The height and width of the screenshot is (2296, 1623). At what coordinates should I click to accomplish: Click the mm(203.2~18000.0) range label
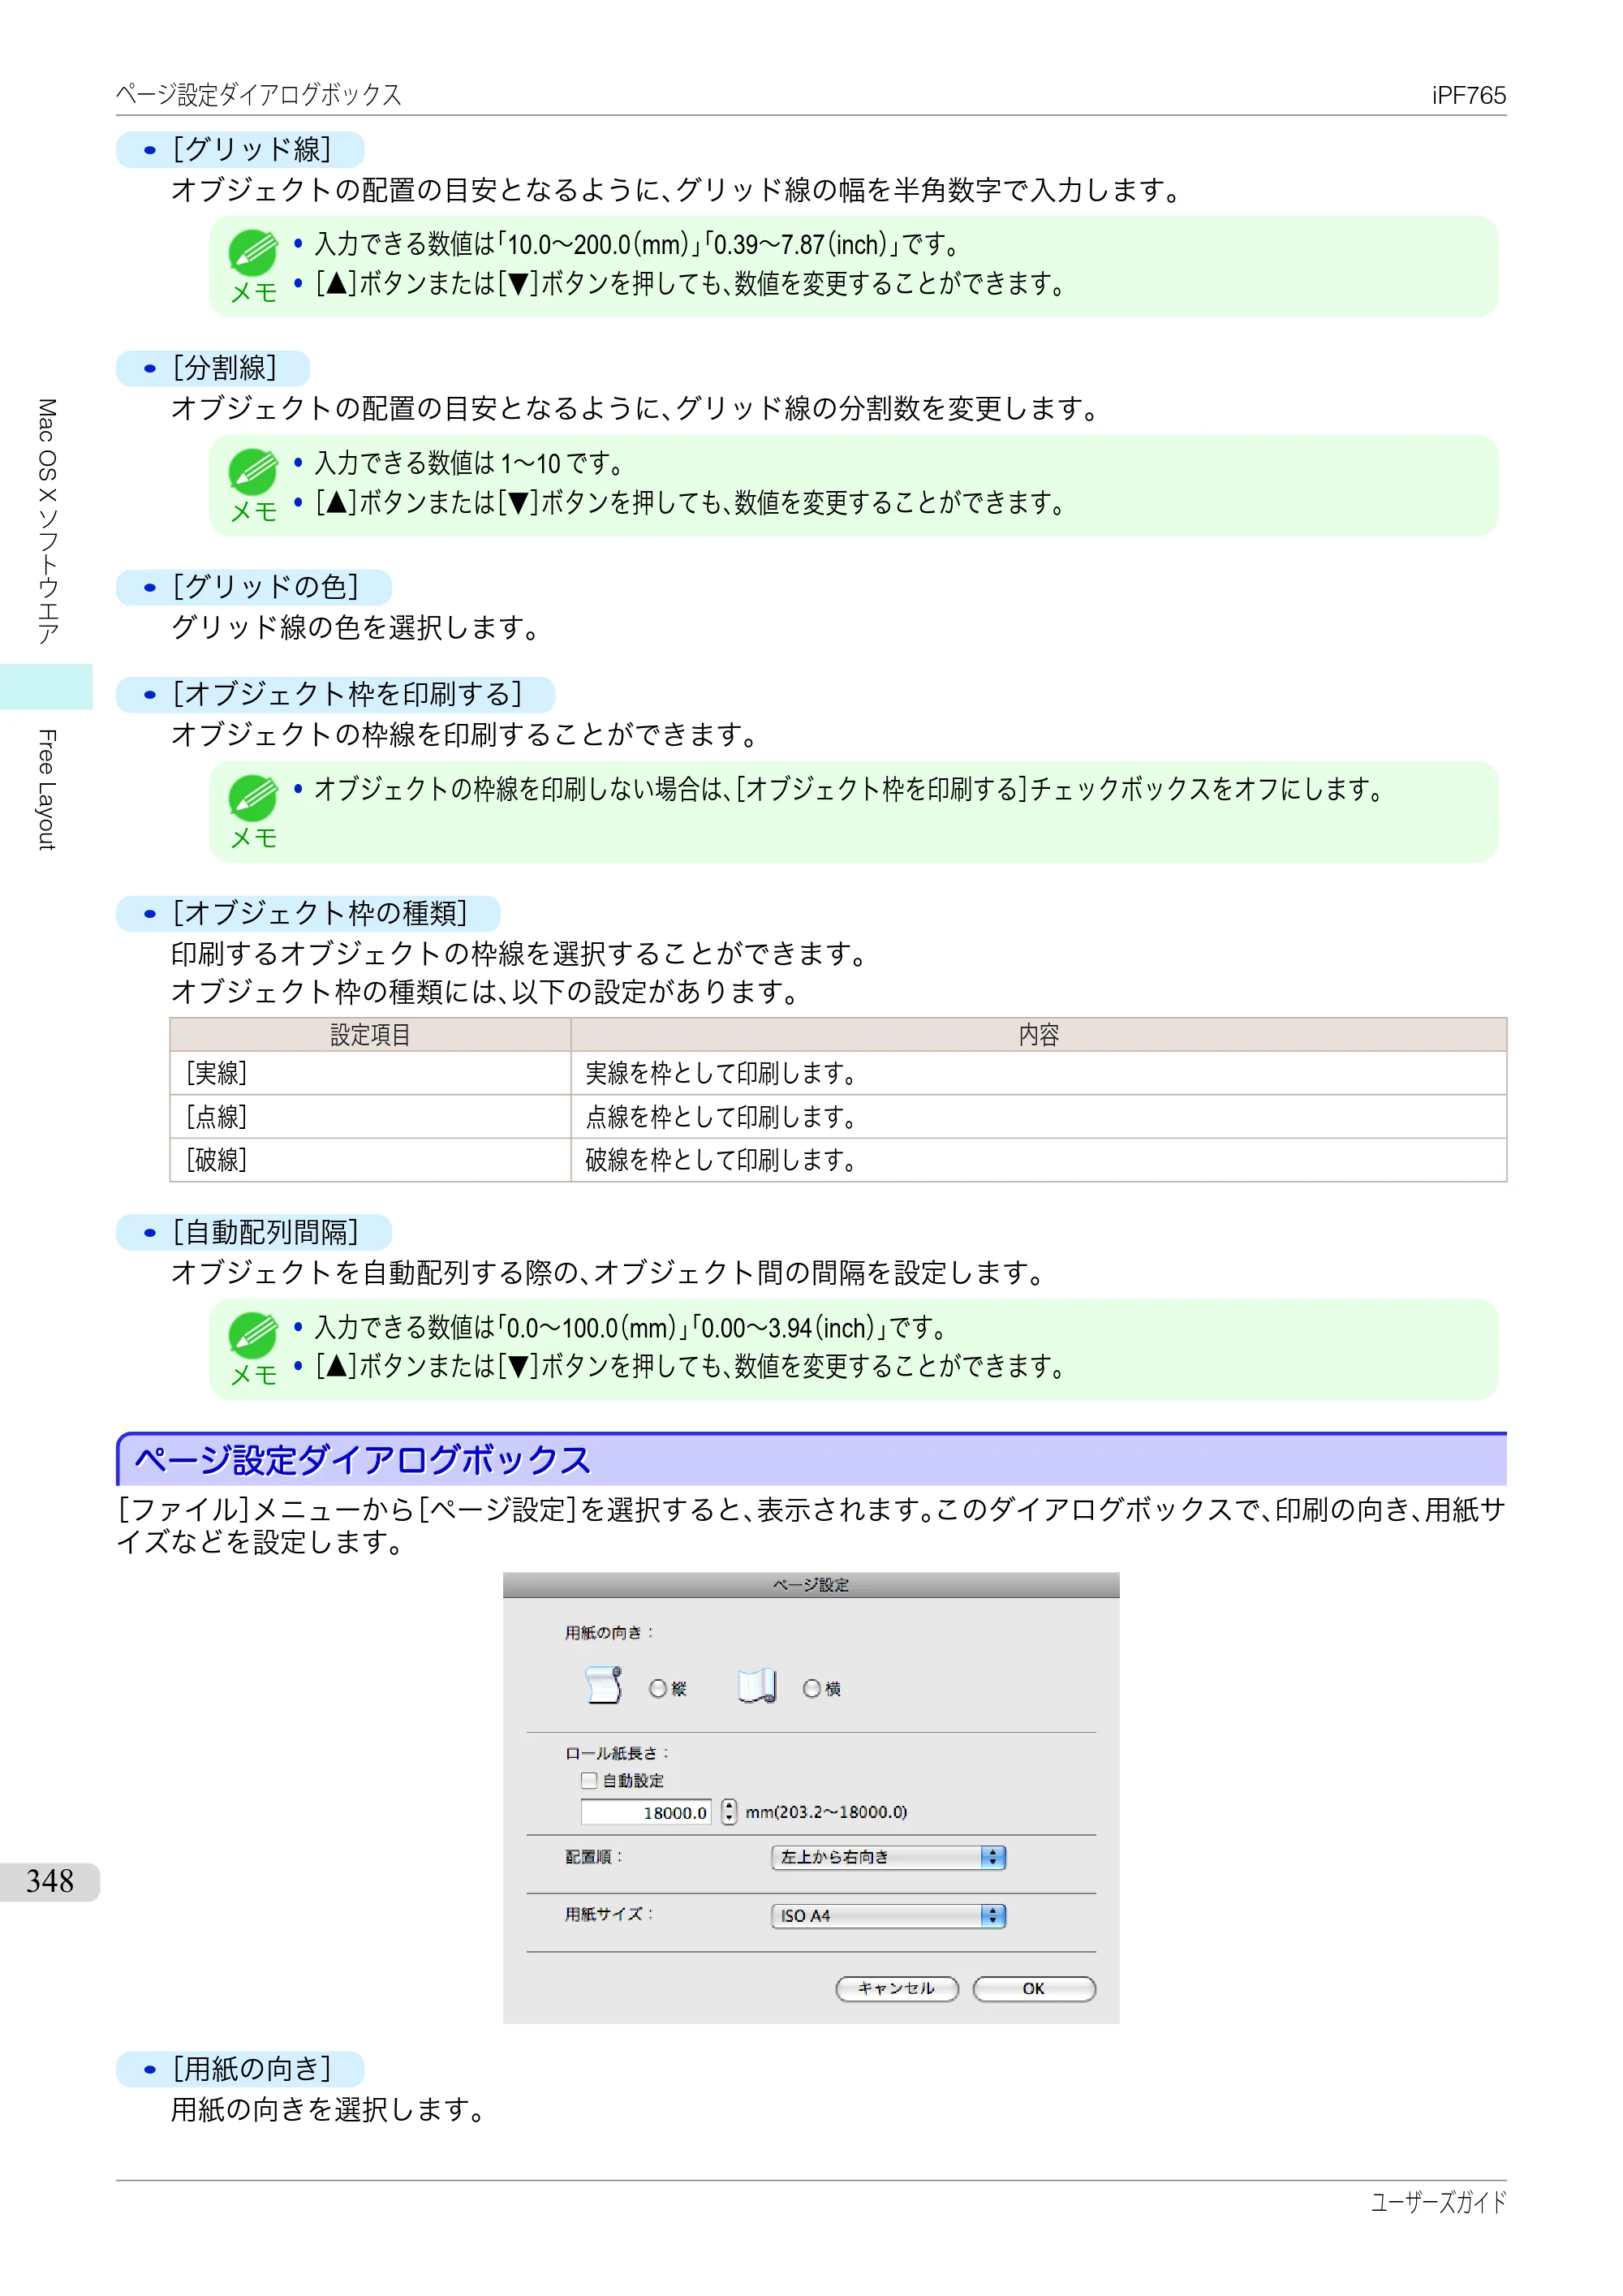826,1813
